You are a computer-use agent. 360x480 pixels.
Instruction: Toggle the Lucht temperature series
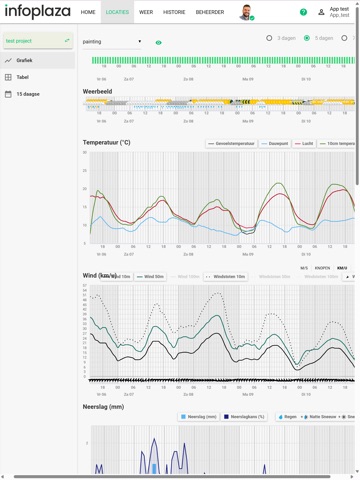[x=304, y=144]
